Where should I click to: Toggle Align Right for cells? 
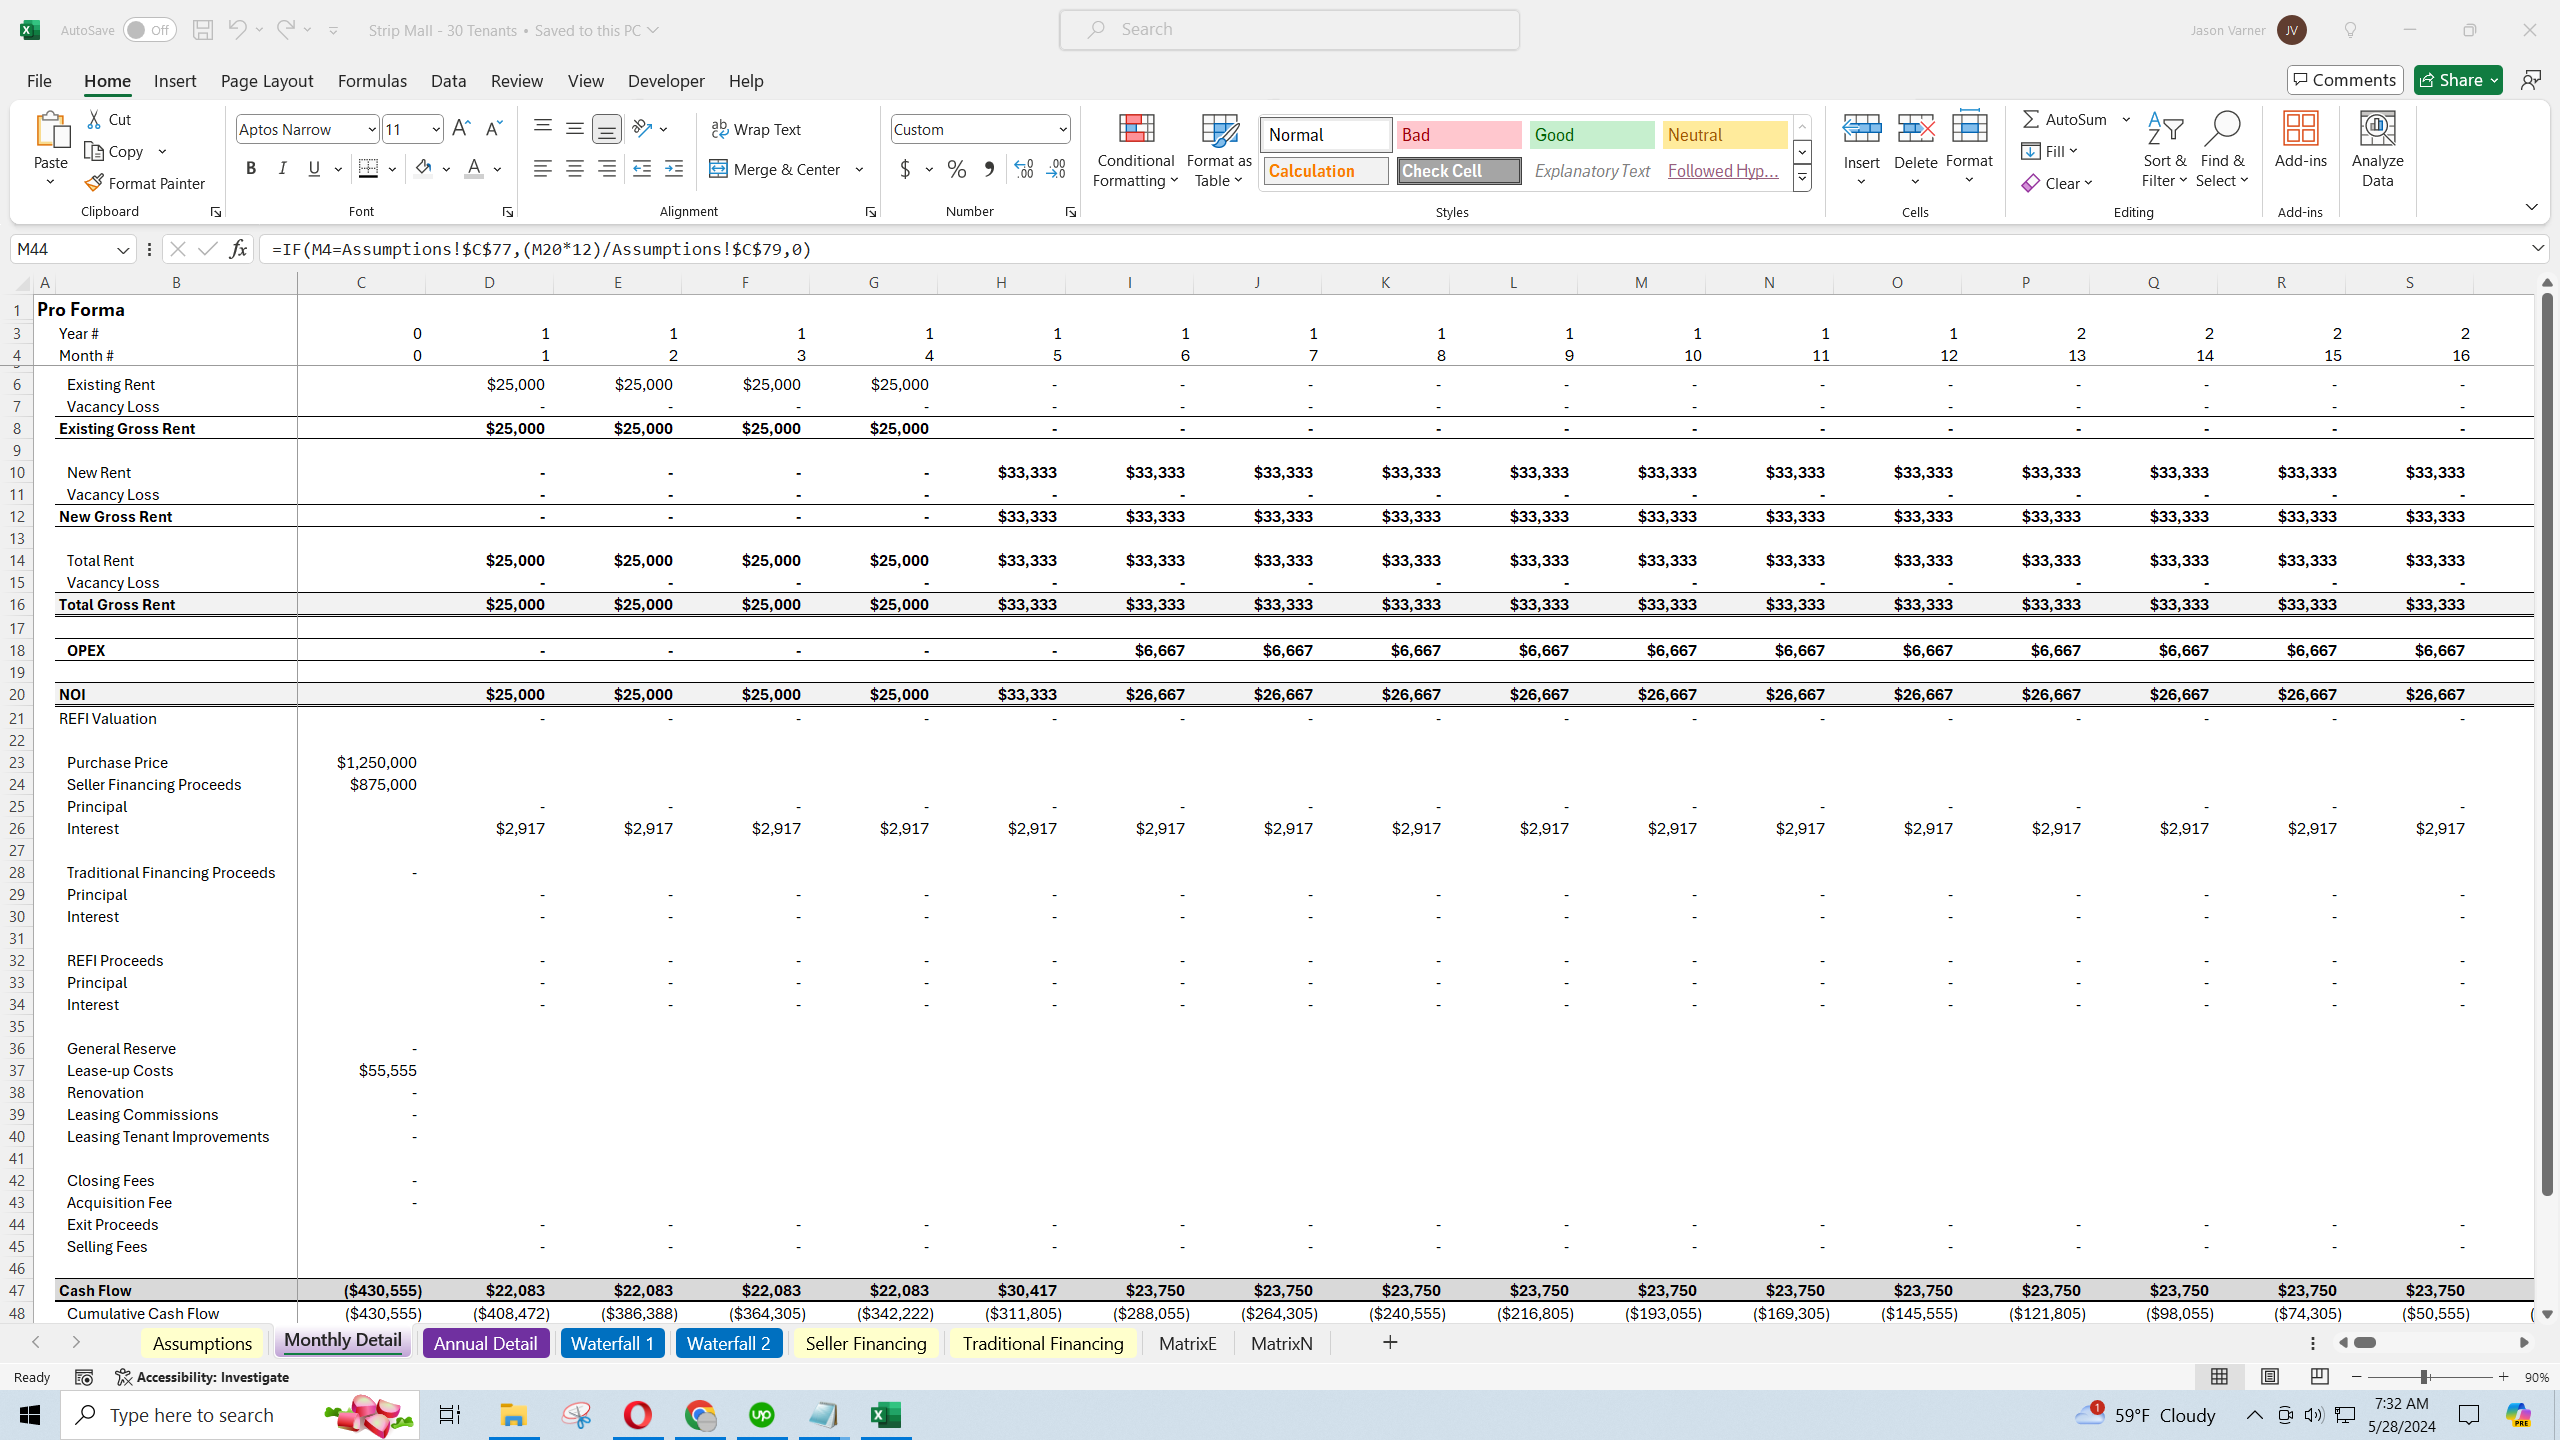point(607,169)
